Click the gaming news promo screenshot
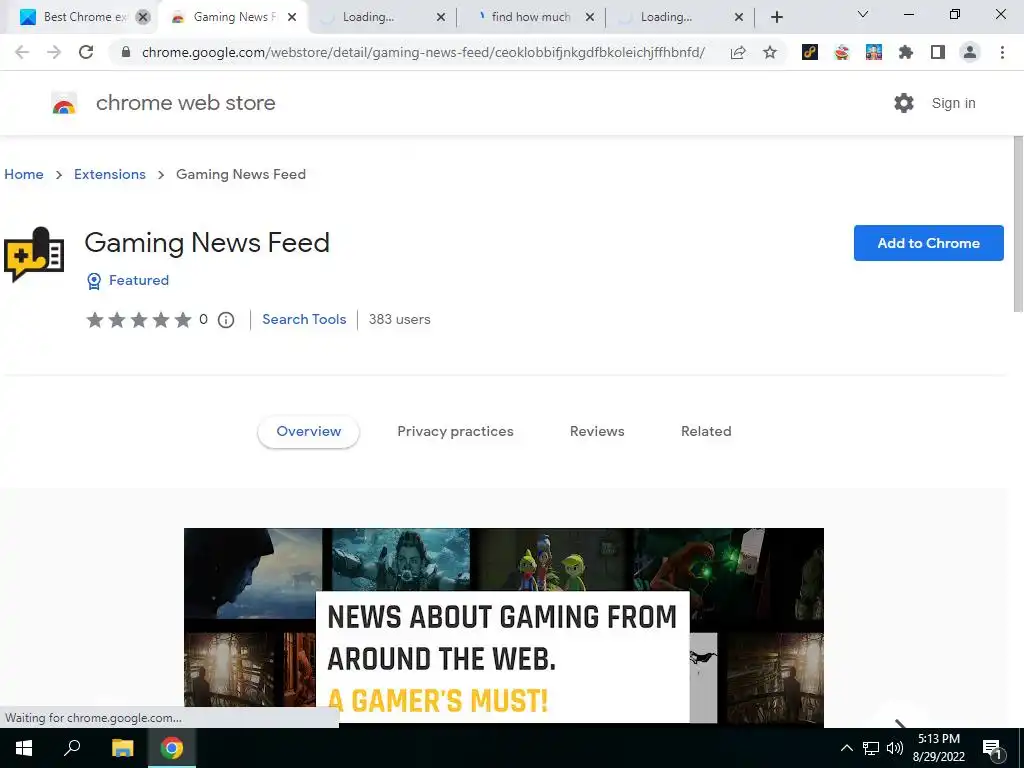 504,626
